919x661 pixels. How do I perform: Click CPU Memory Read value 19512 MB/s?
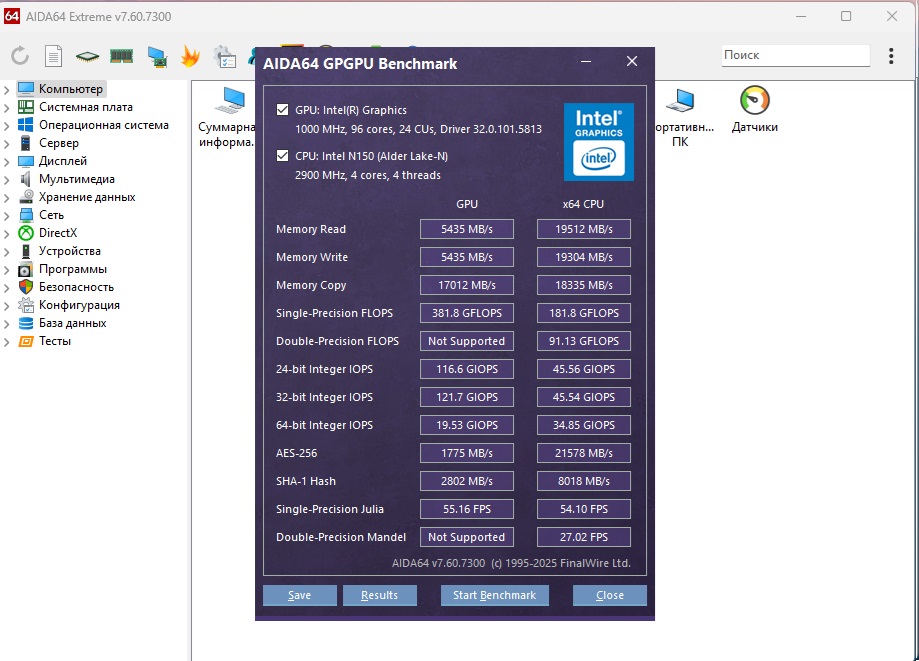pyautogui.click(x=584, y=229)
